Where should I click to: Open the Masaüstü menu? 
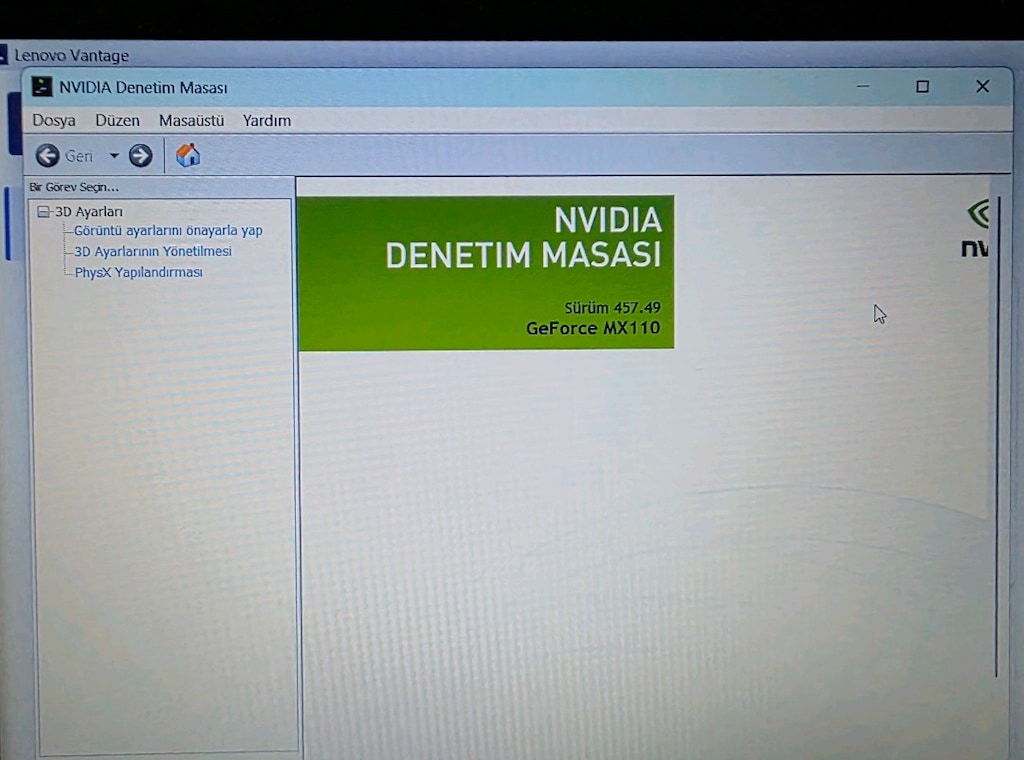pos(191,121)
